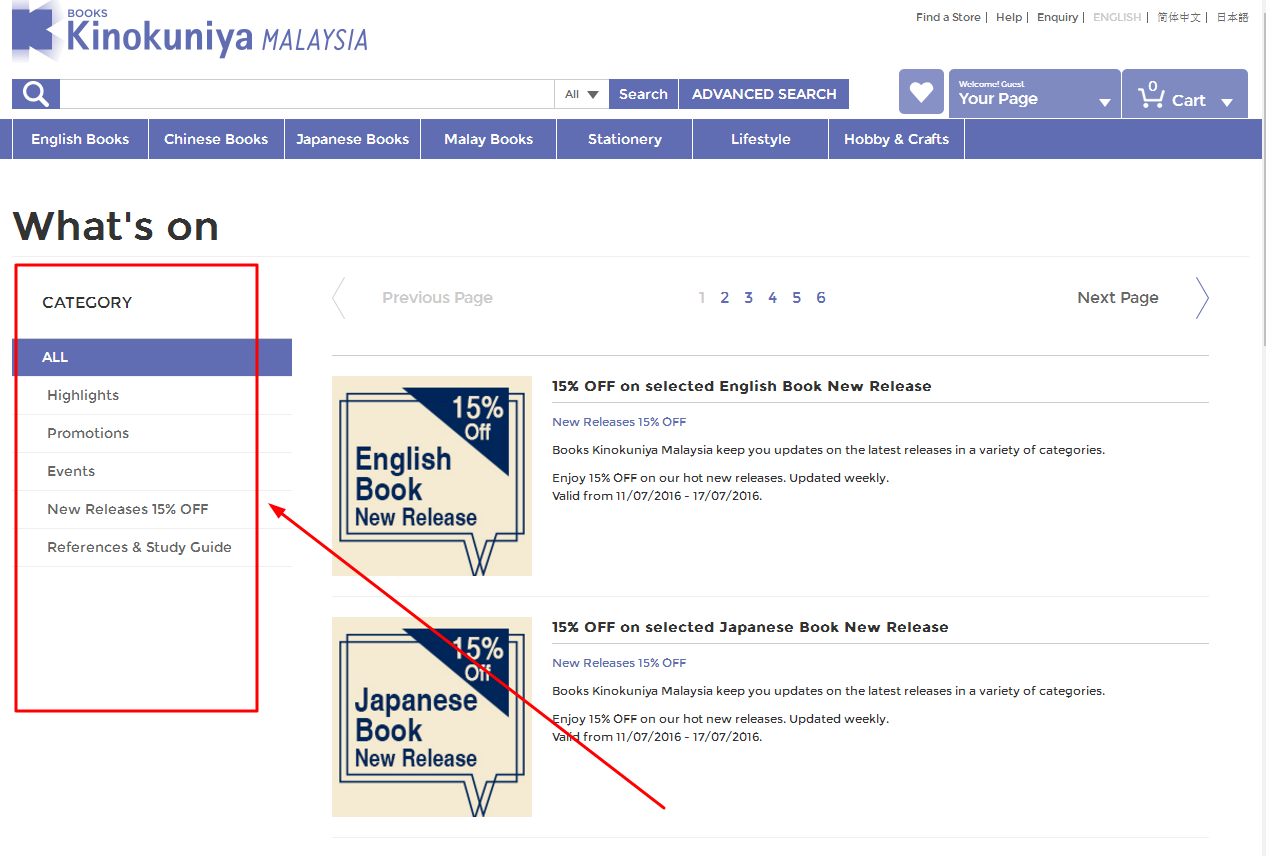Open the wishlist heart icon
The height and width of the screenshot is (856, 1266).
coord(920,92)
